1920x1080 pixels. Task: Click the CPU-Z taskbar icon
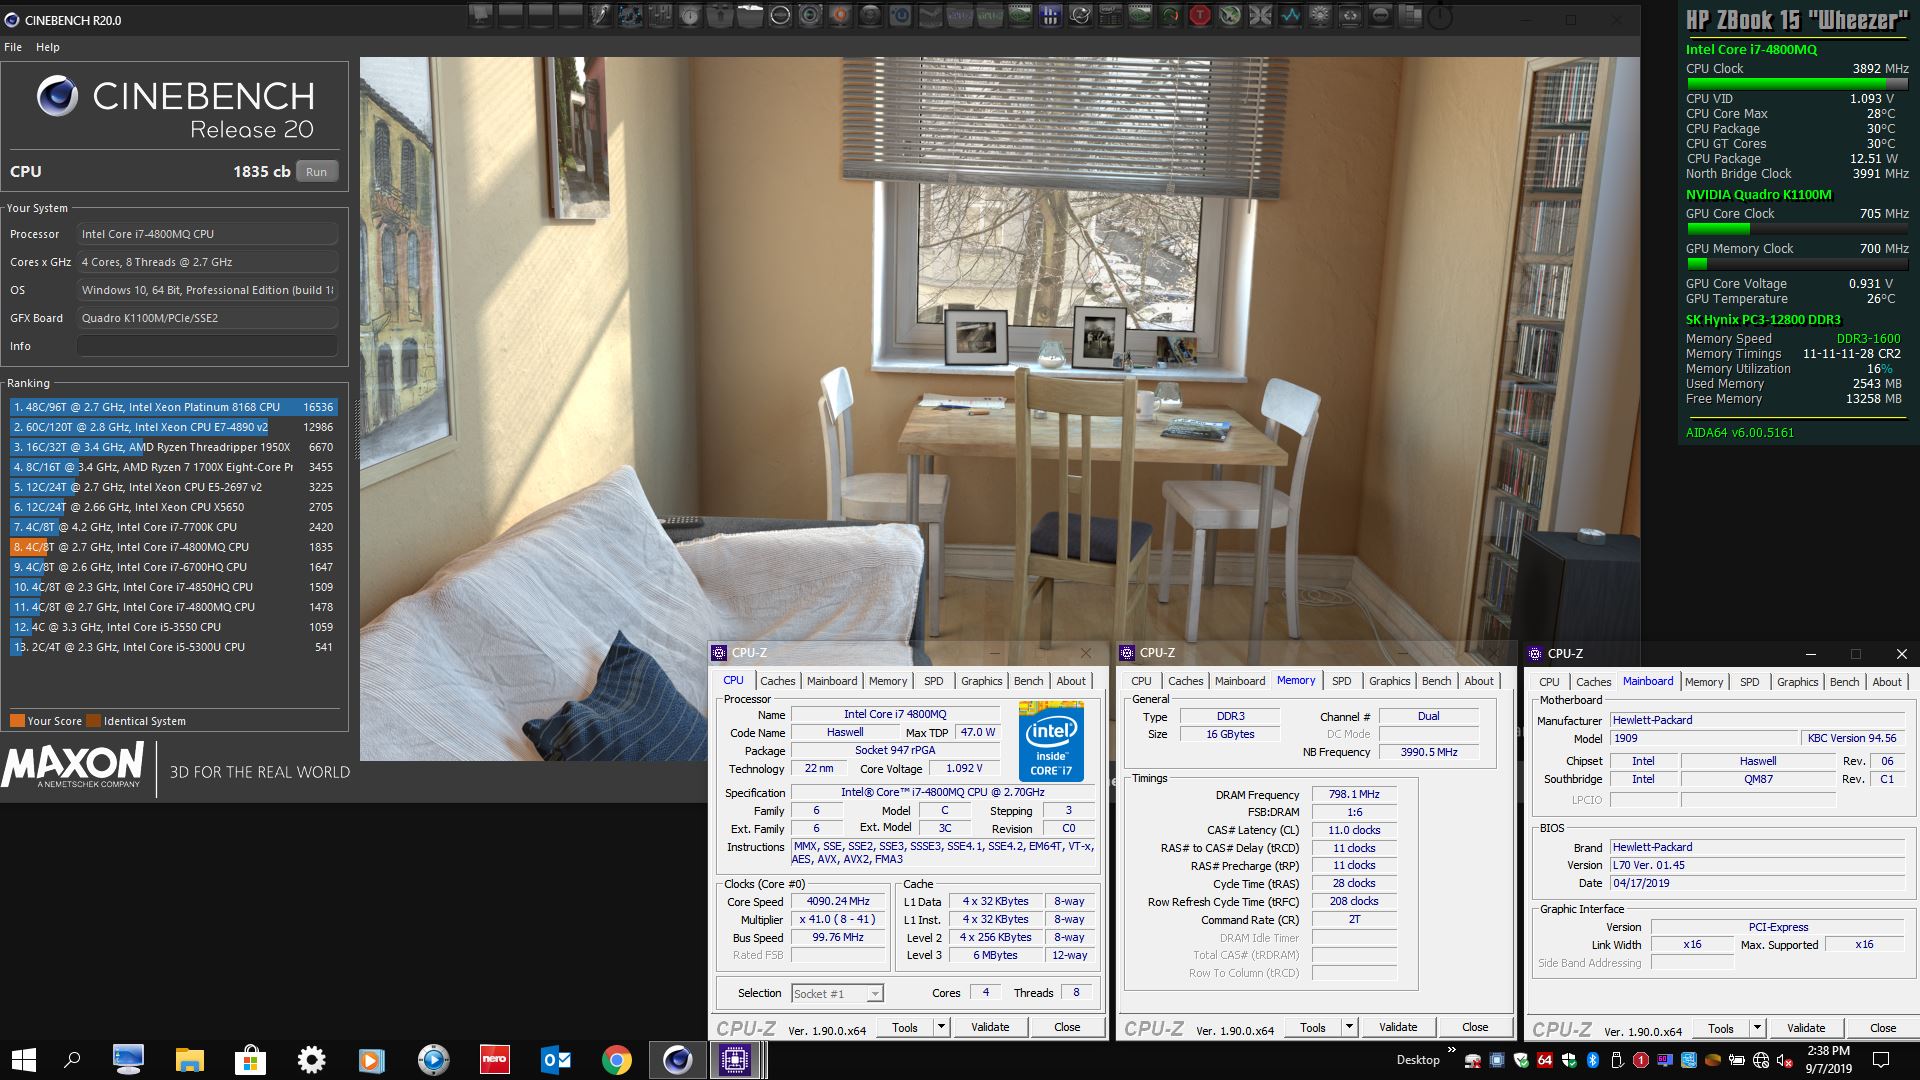coord(735,1059)
